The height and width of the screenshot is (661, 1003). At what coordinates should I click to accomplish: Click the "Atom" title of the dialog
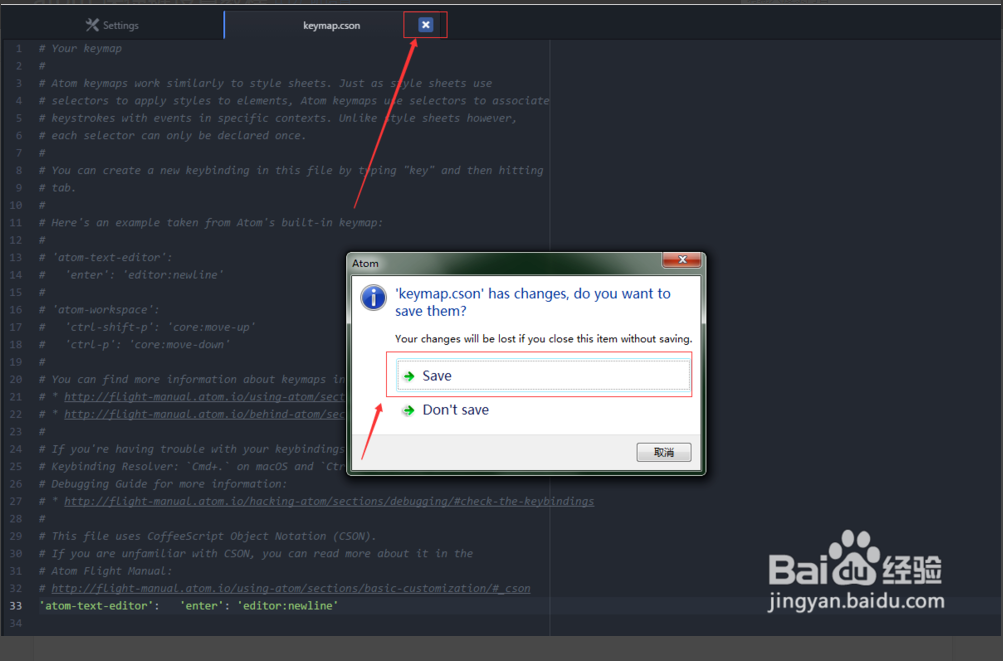tap(365, 263)
